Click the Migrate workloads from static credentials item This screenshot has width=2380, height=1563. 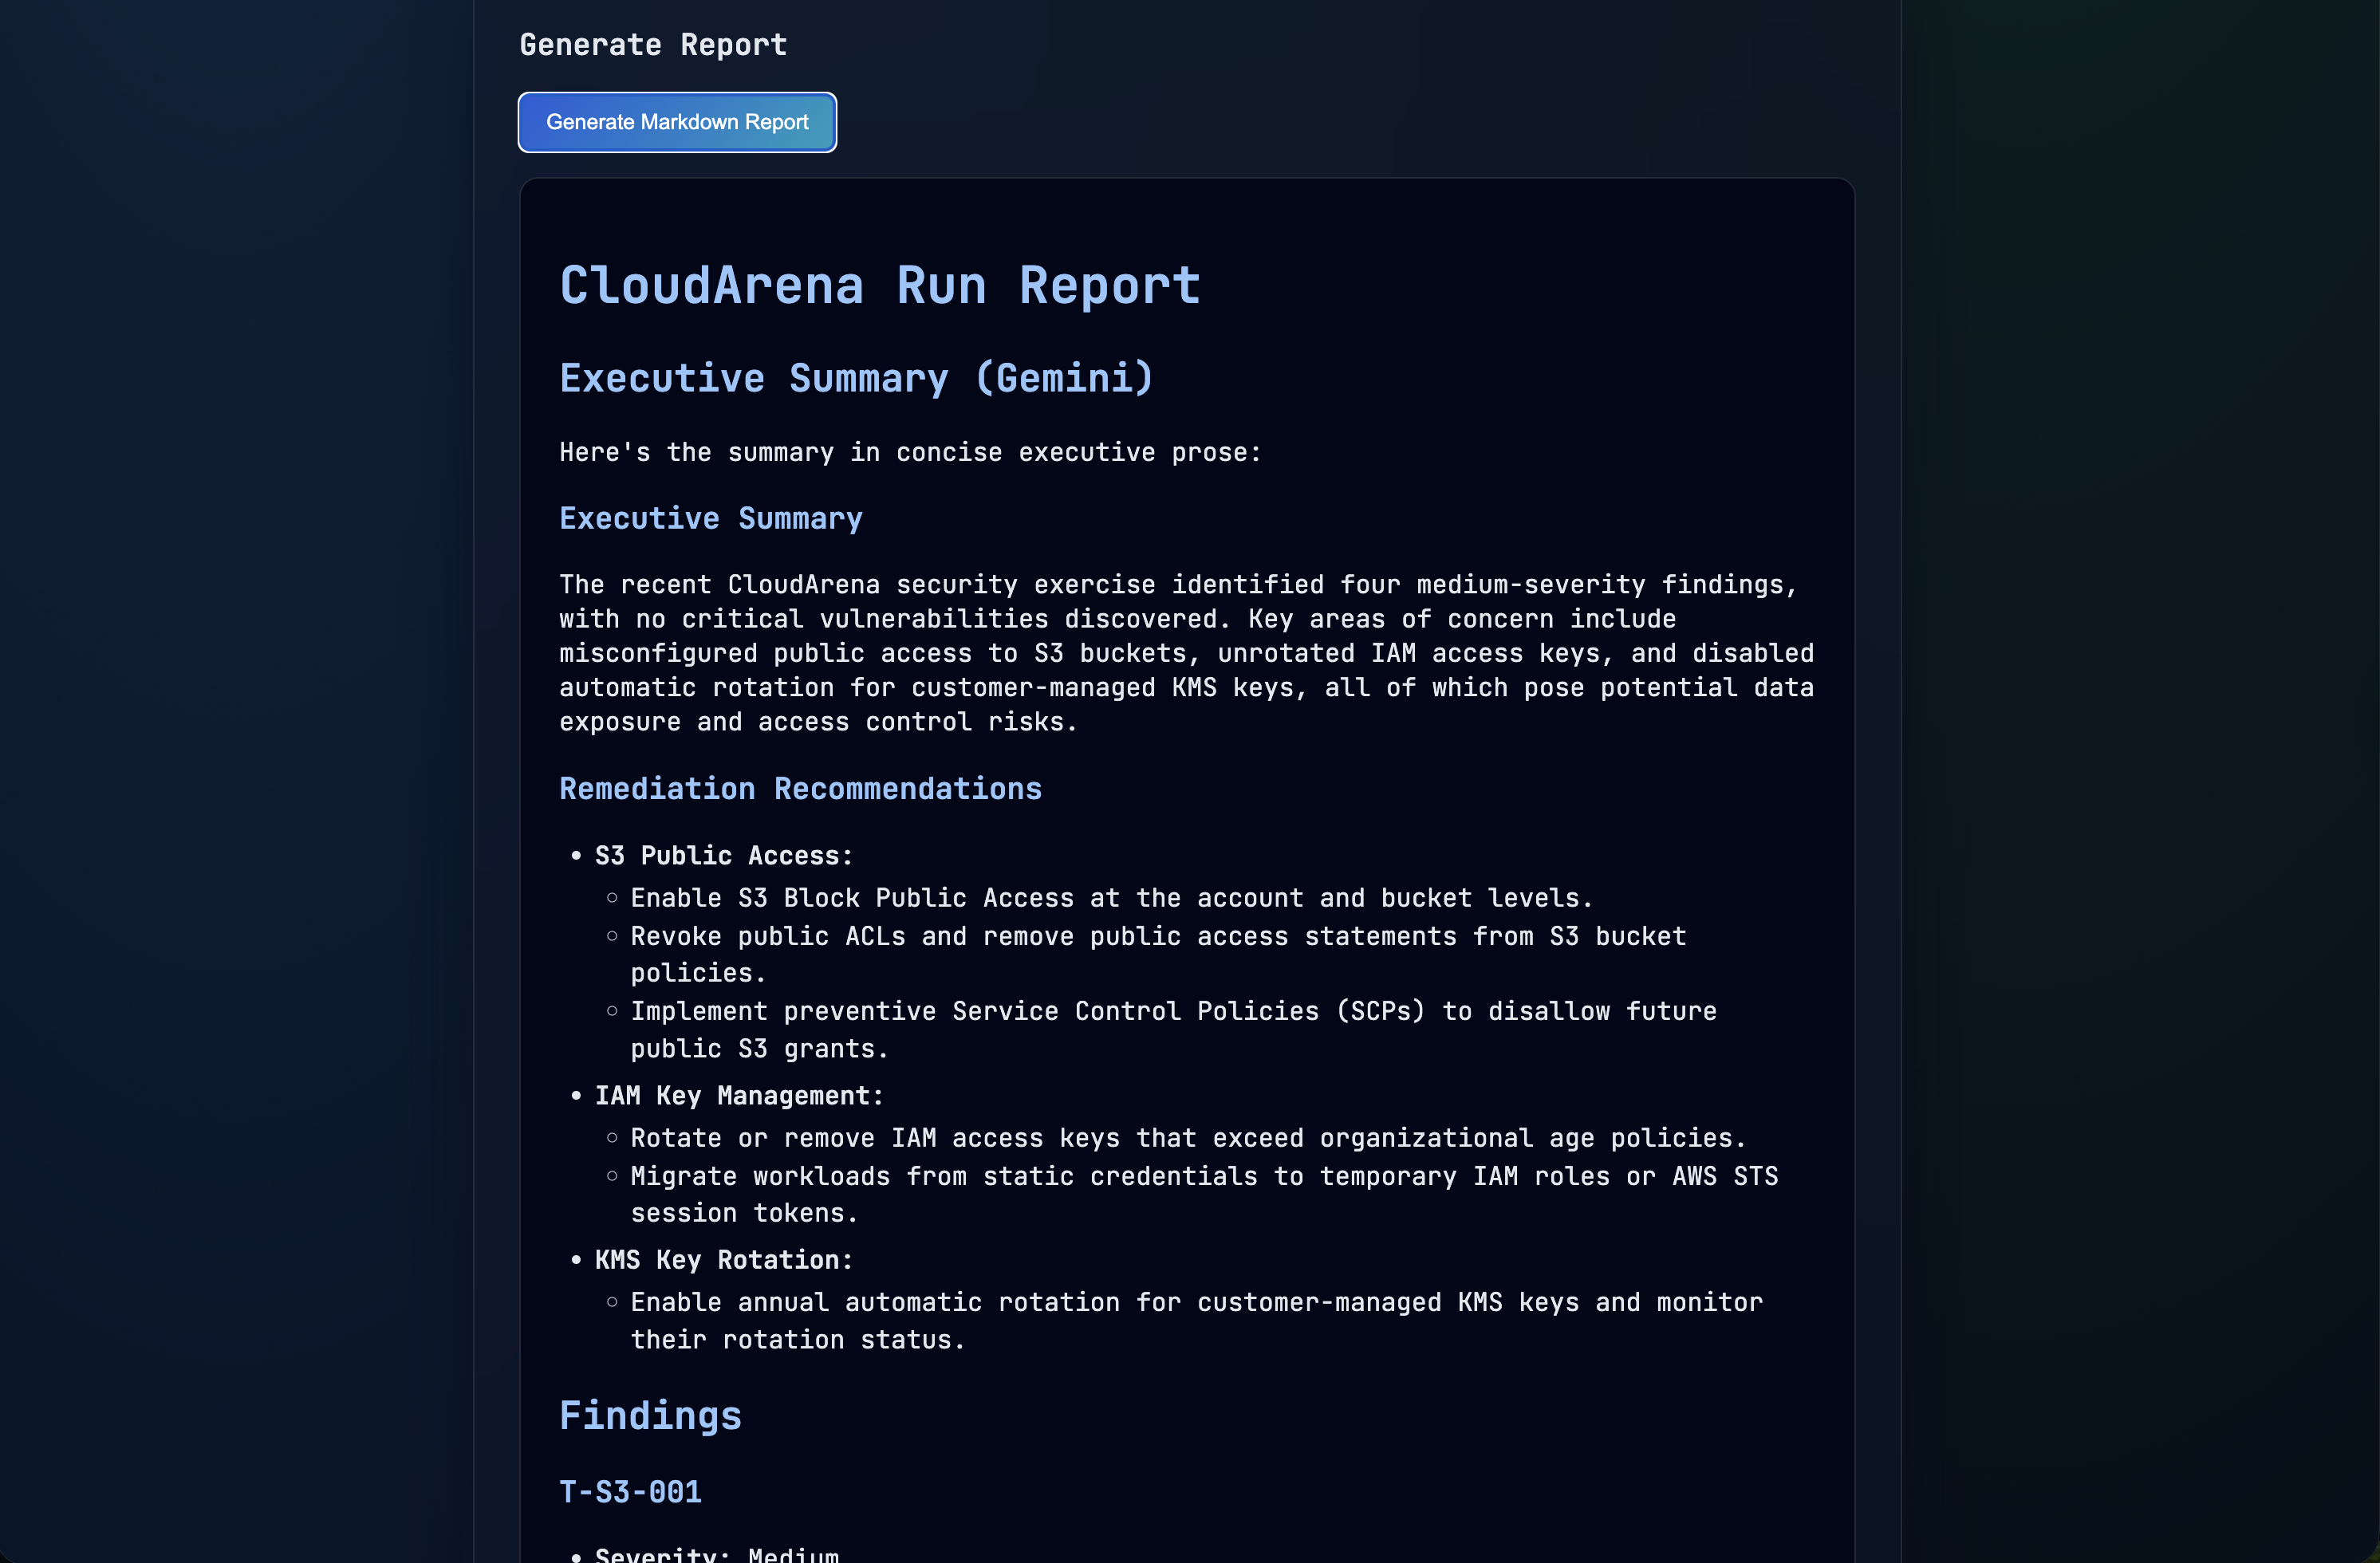[x=1203, y=1194]
